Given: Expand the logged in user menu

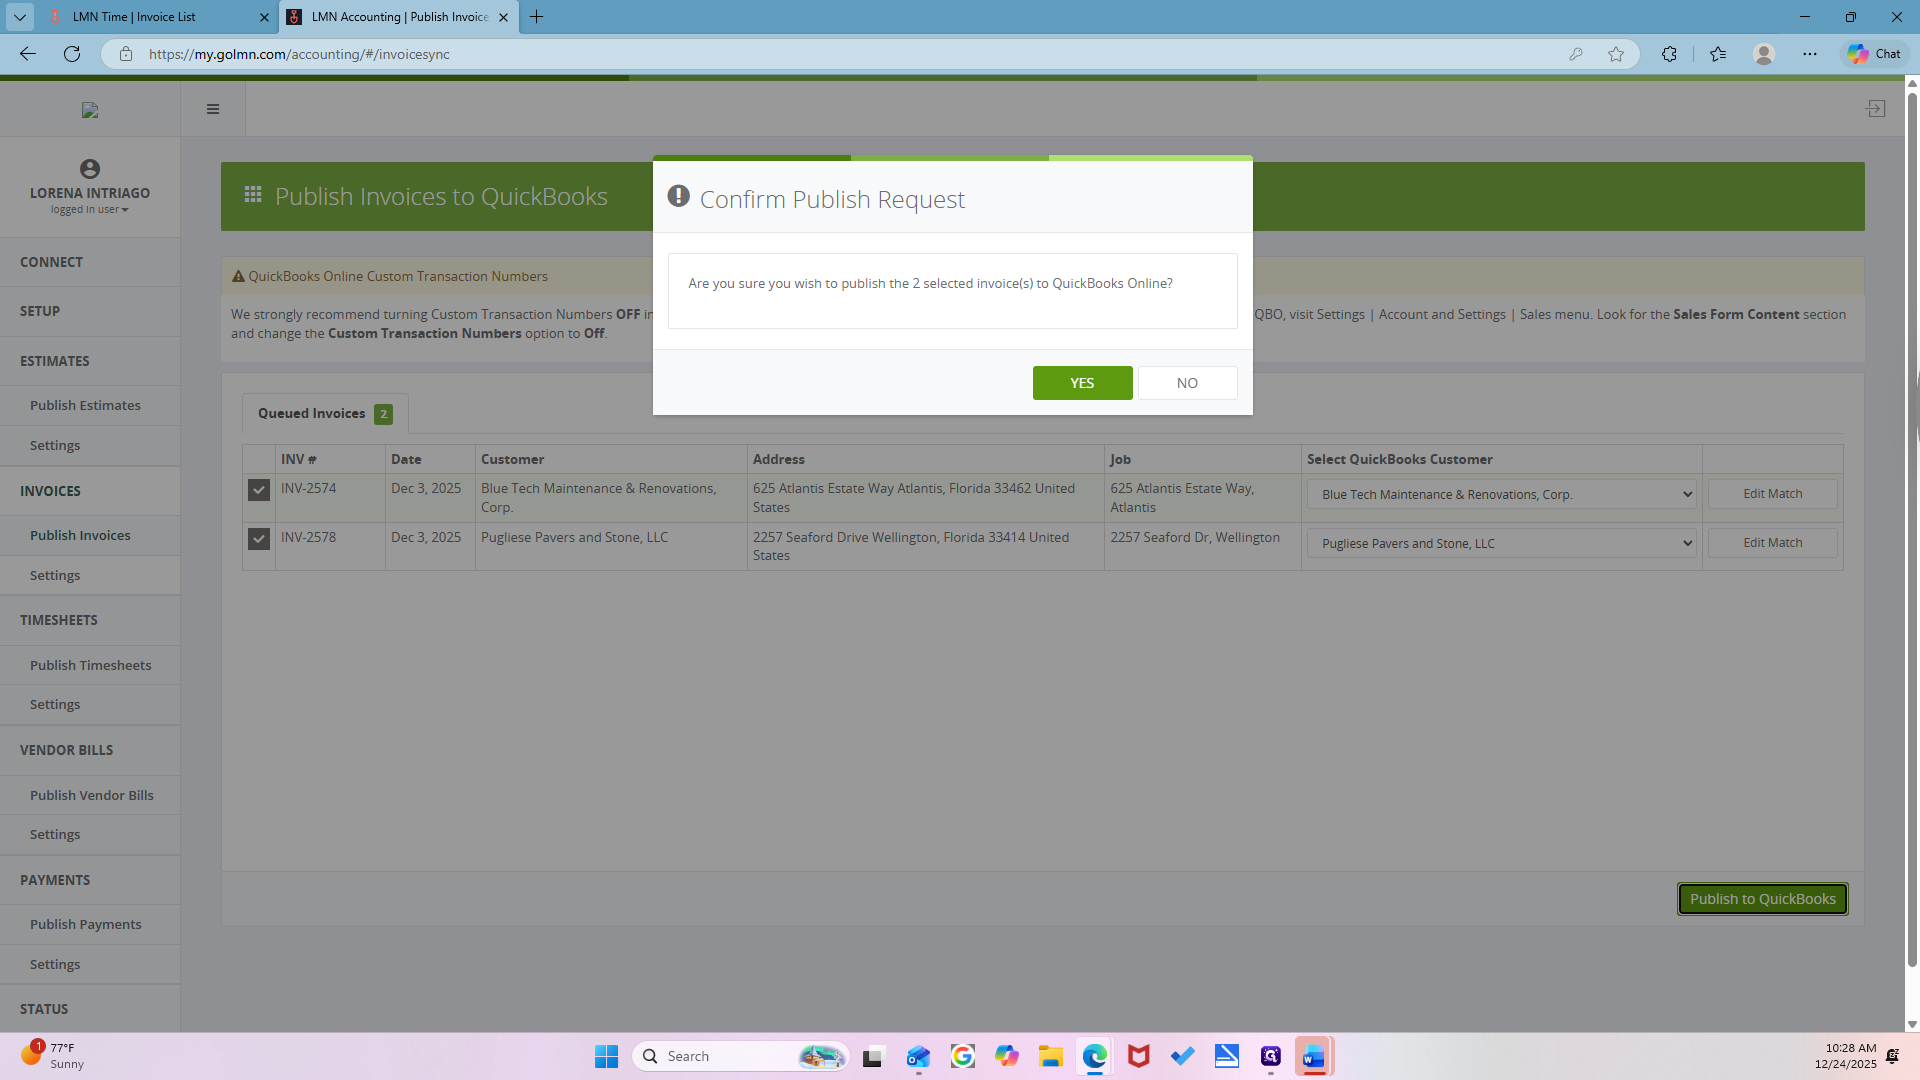Looking at the screenshot, I should (x=90, y=210).
